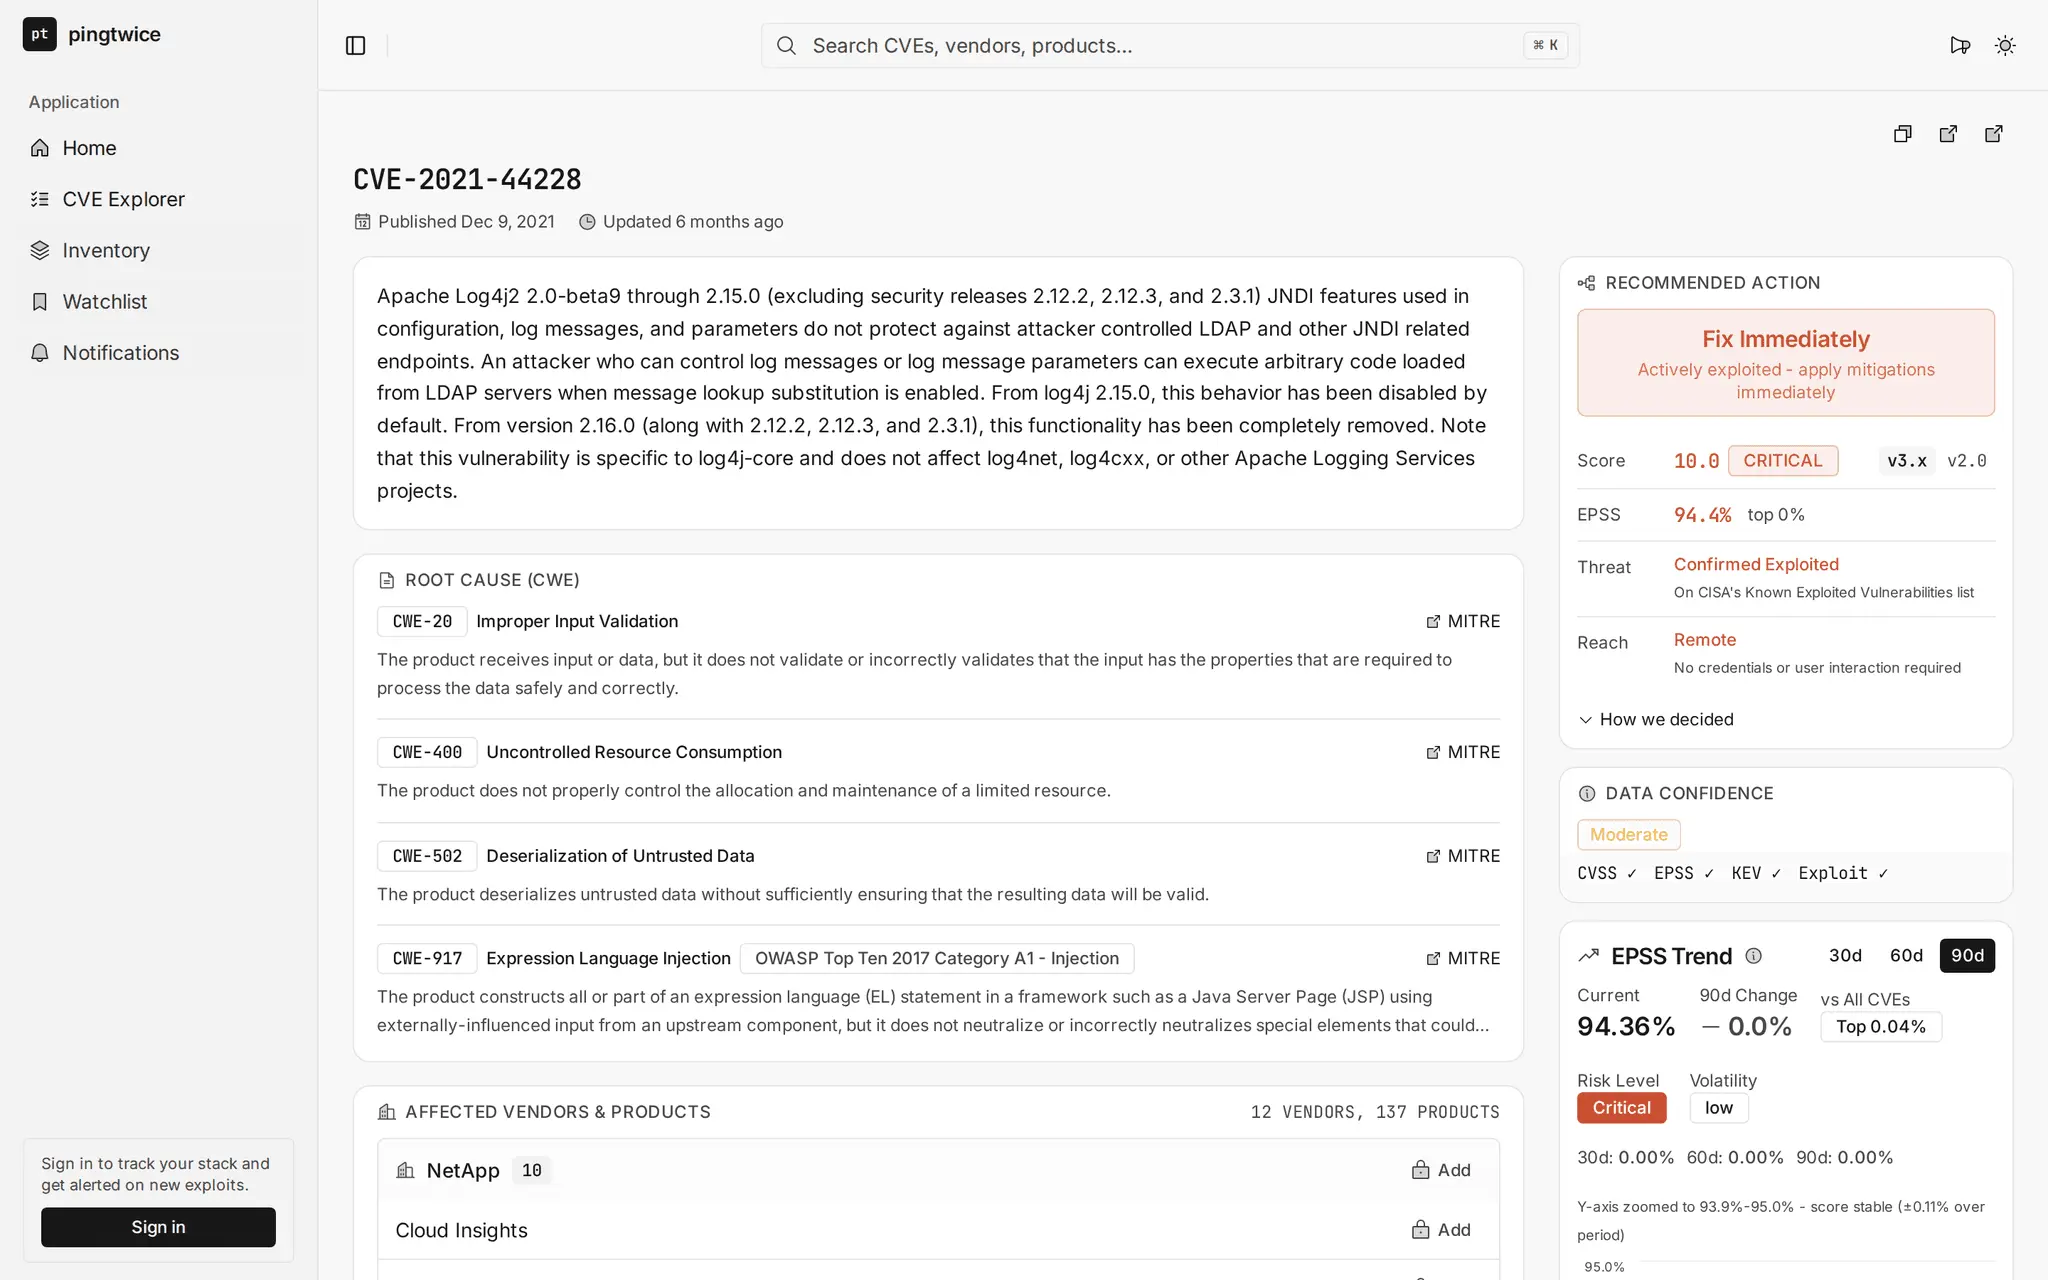
Task: Click the Fix Immediately action box
Action: (x=1786, y=363)
